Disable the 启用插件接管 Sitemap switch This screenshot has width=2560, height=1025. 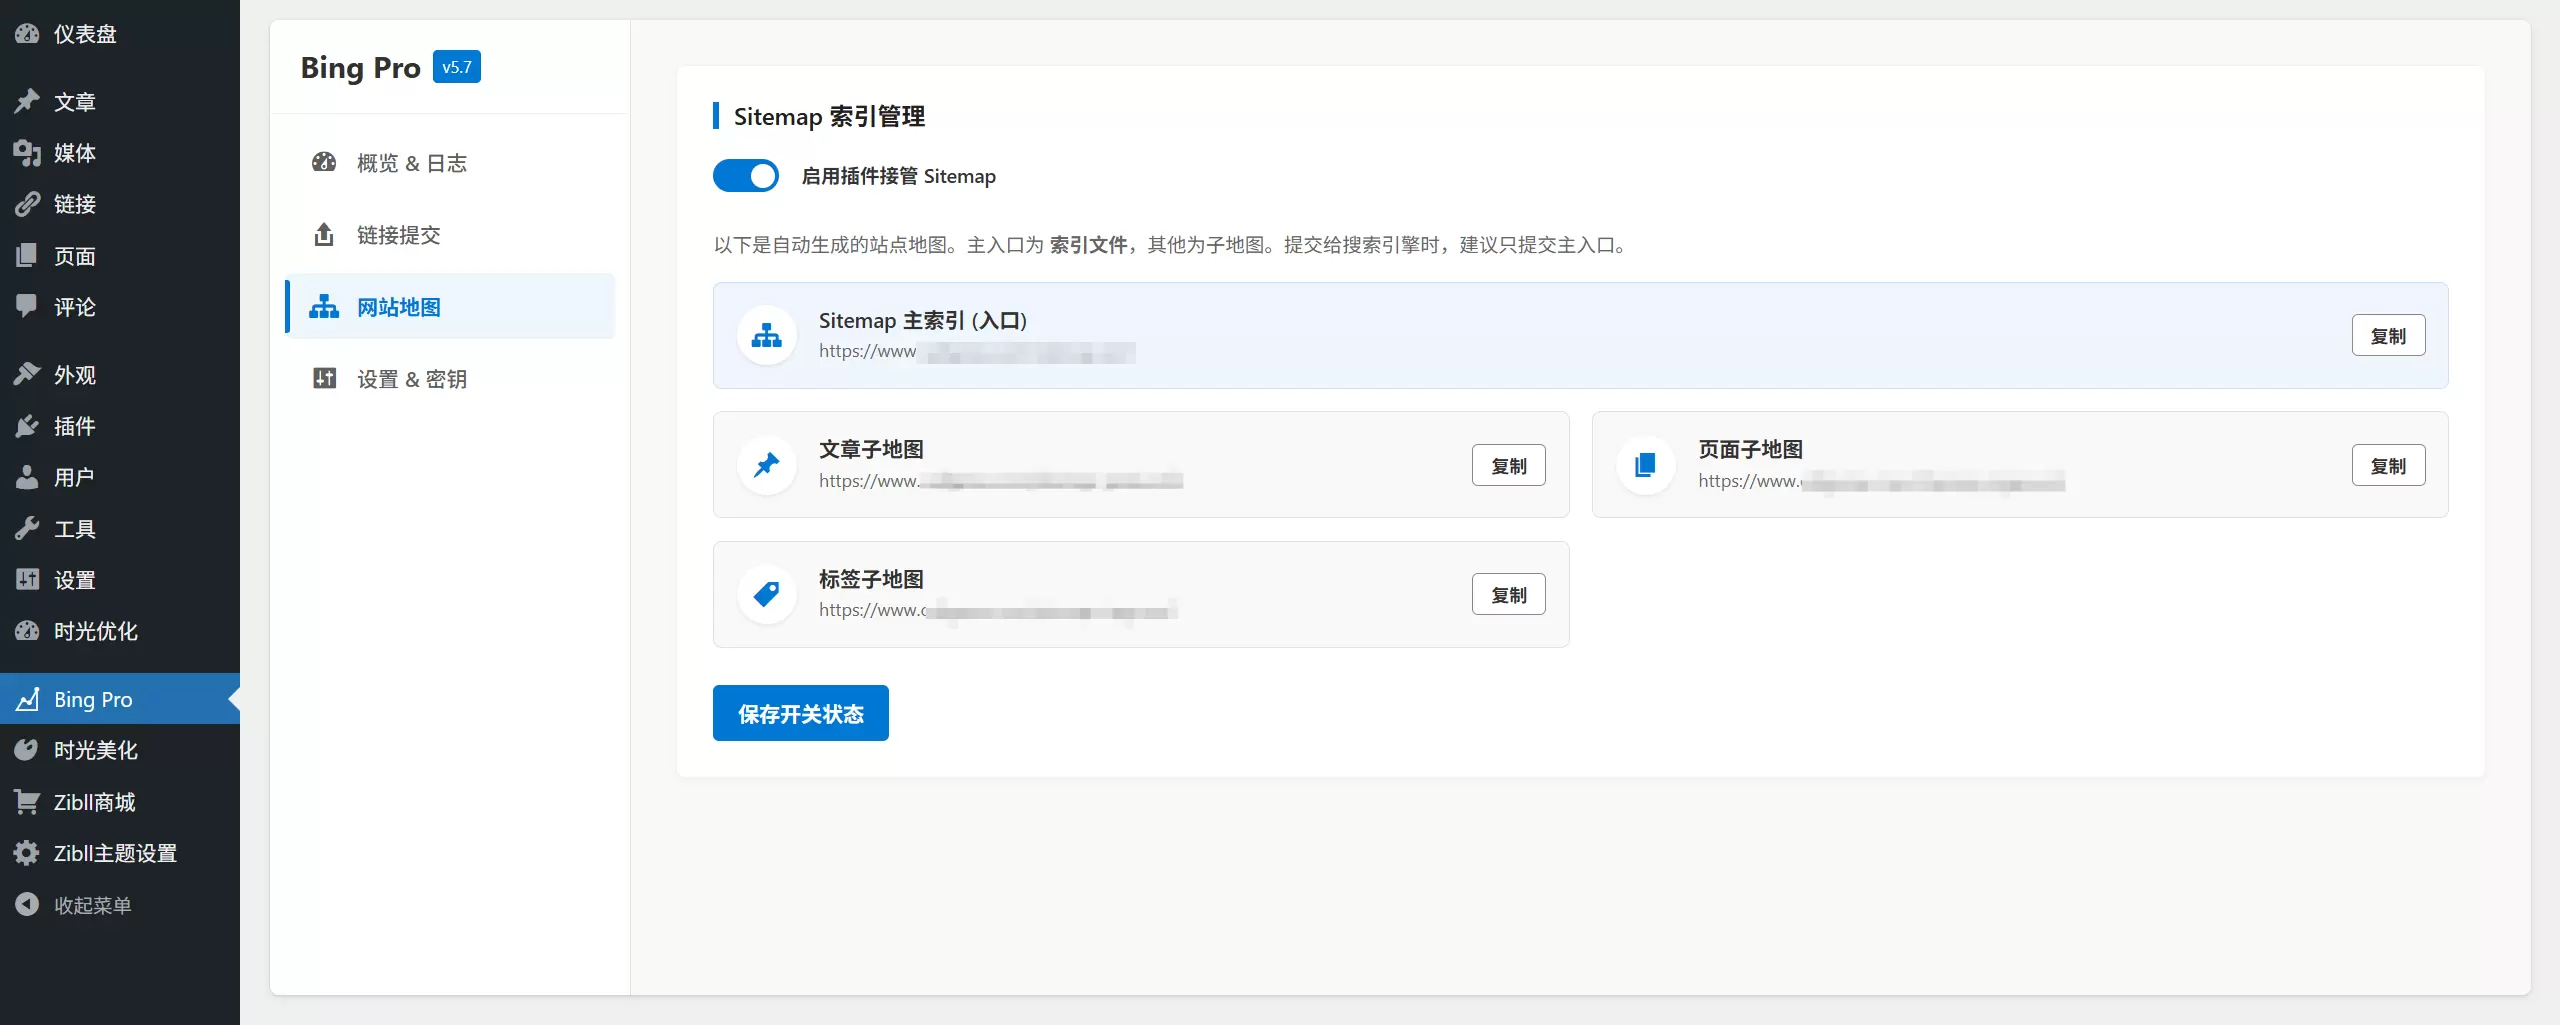coord(746,176)
